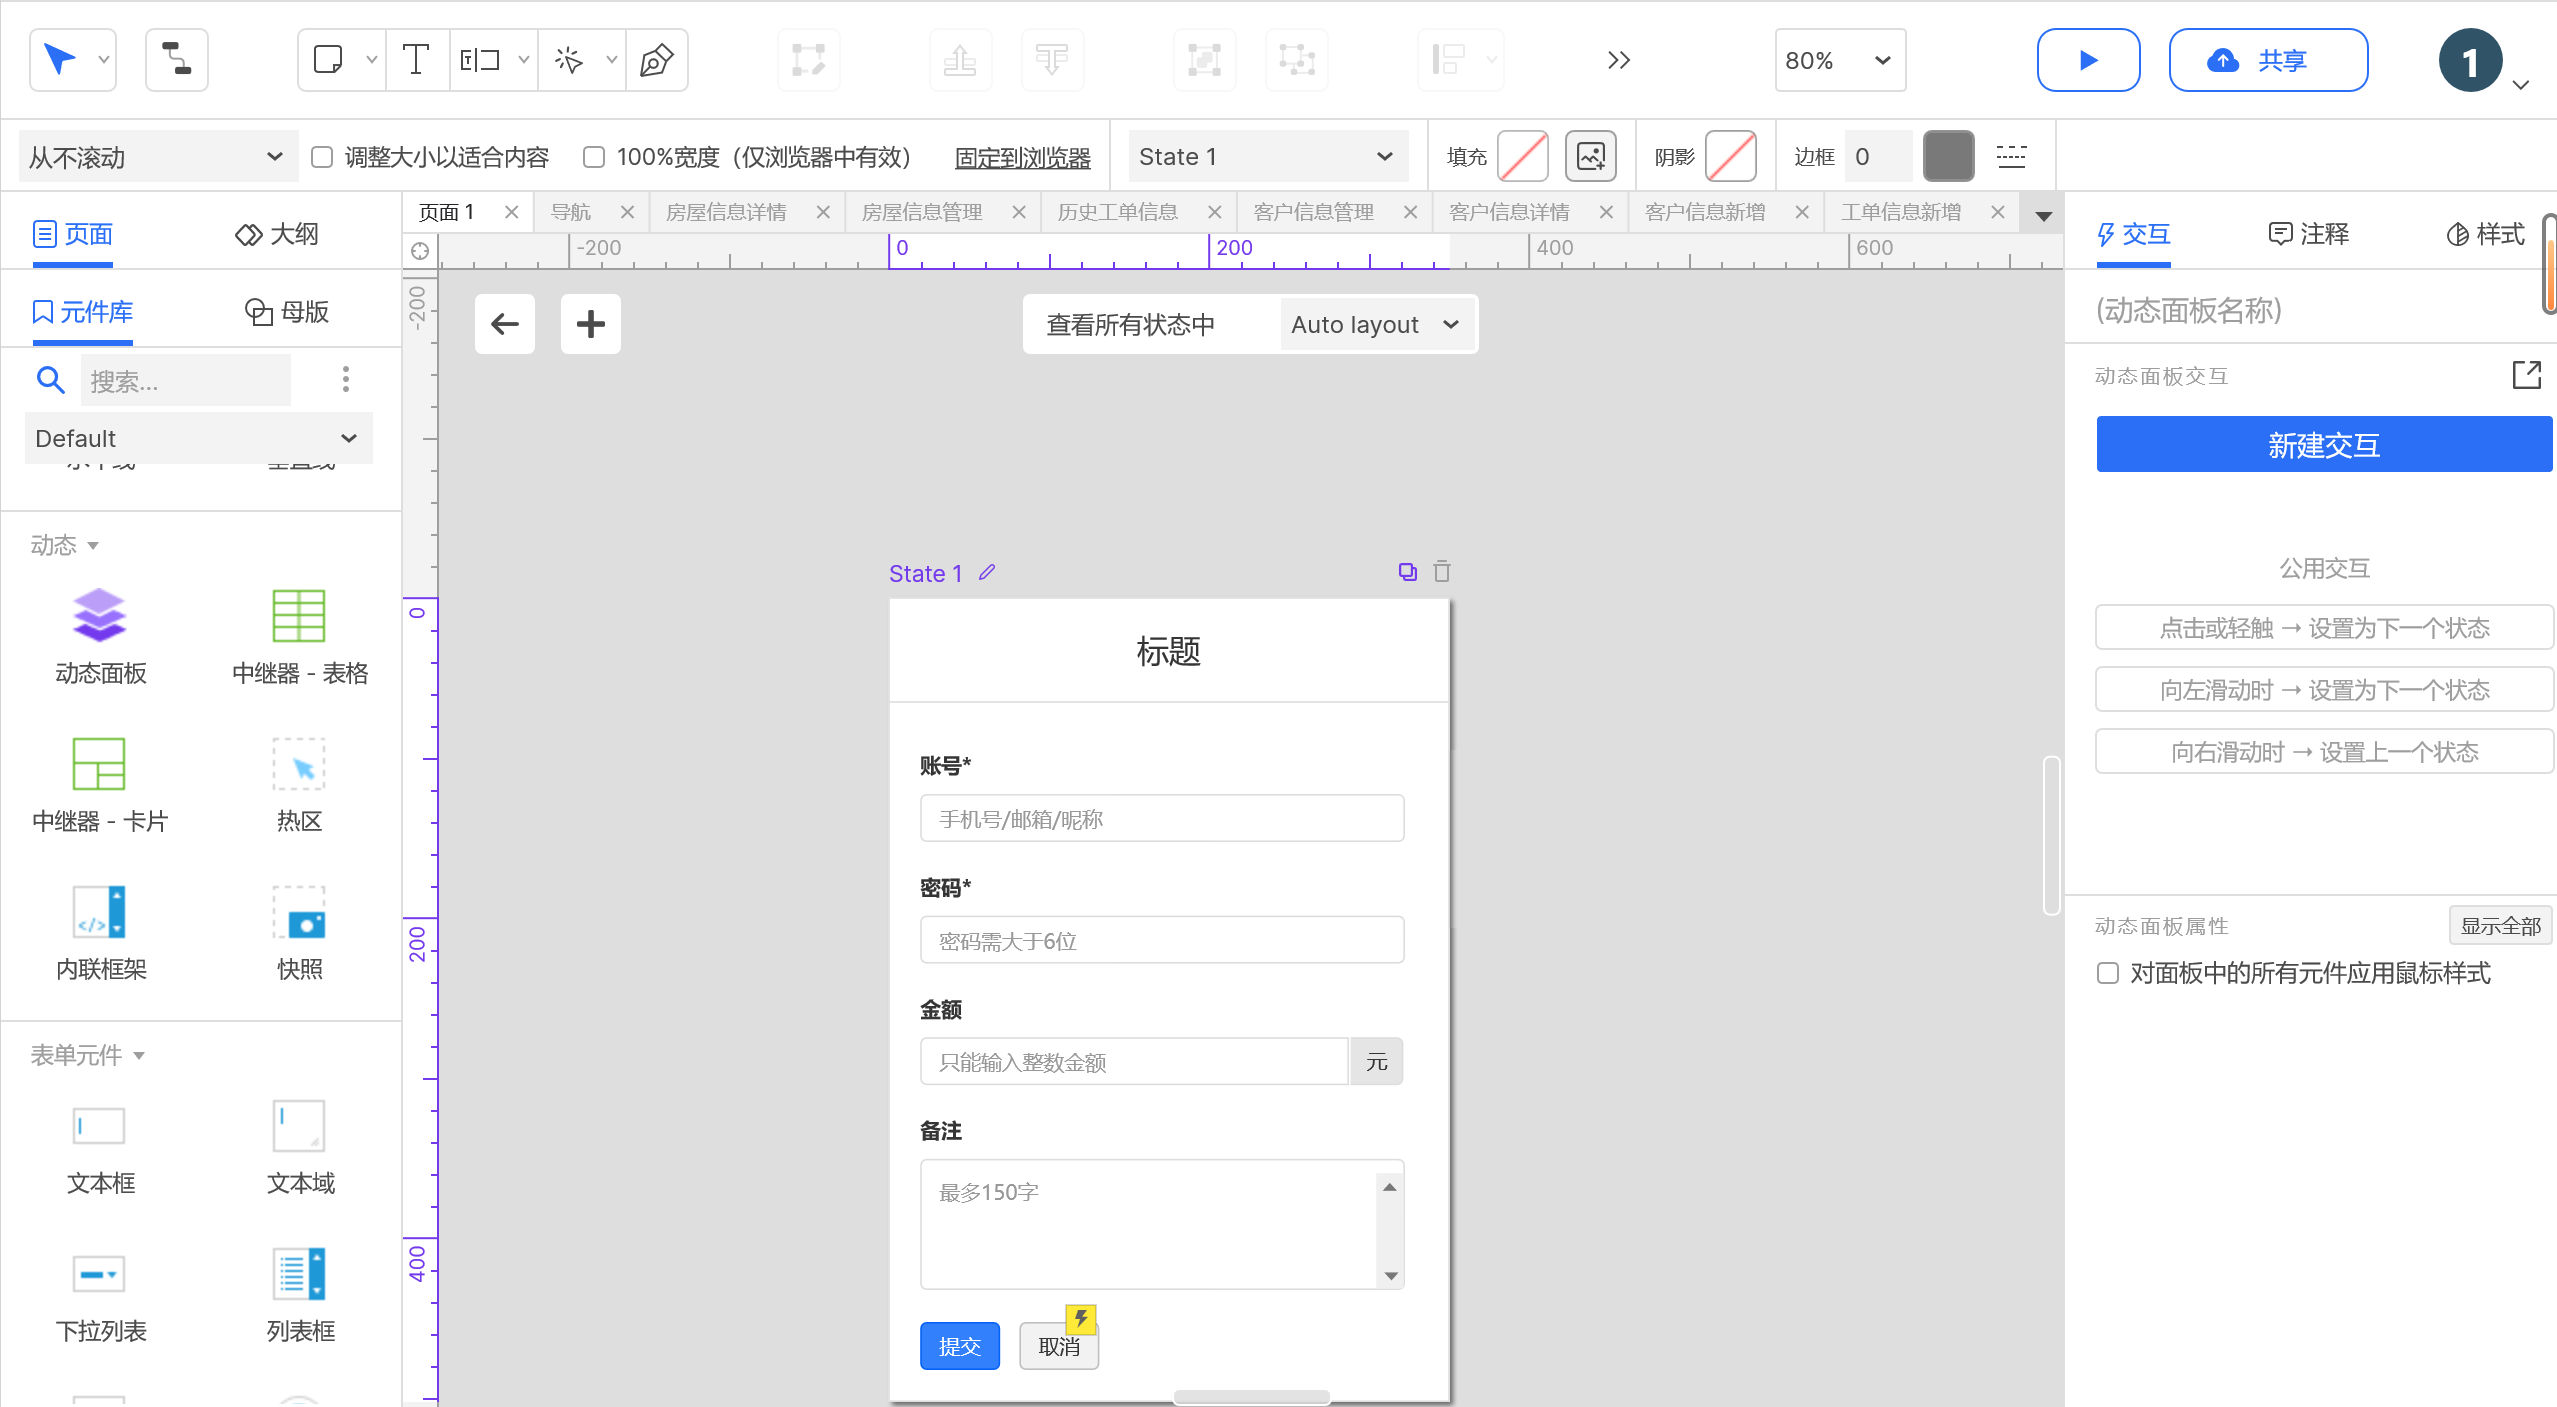Select the connector tool icon

point(177,60)
